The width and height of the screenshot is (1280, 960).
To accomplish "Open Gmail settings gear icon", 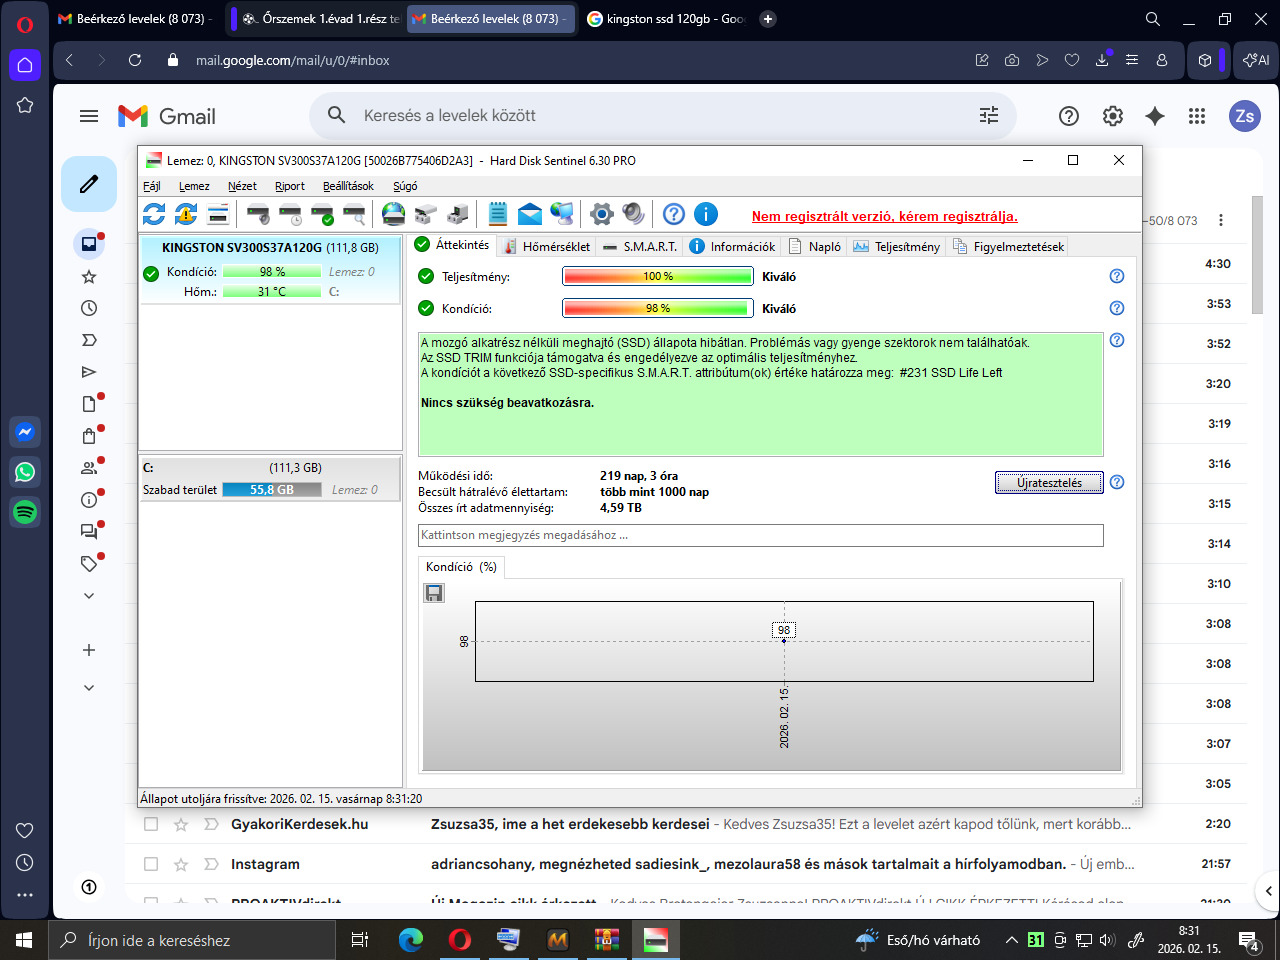I will coord(1112,116).
